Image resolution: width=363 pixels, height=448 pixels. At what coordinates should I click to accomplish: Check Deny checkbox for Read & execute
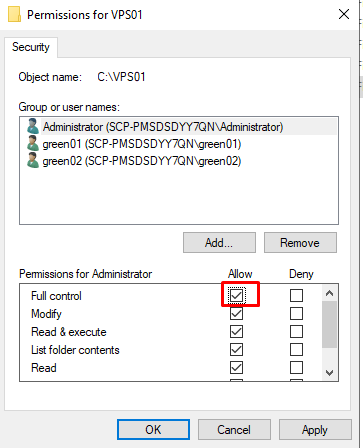(296, 331)
